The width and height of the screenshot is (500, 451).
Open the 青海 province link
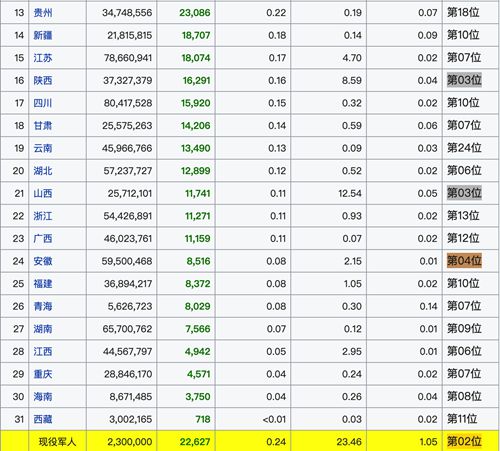(43, 306)
